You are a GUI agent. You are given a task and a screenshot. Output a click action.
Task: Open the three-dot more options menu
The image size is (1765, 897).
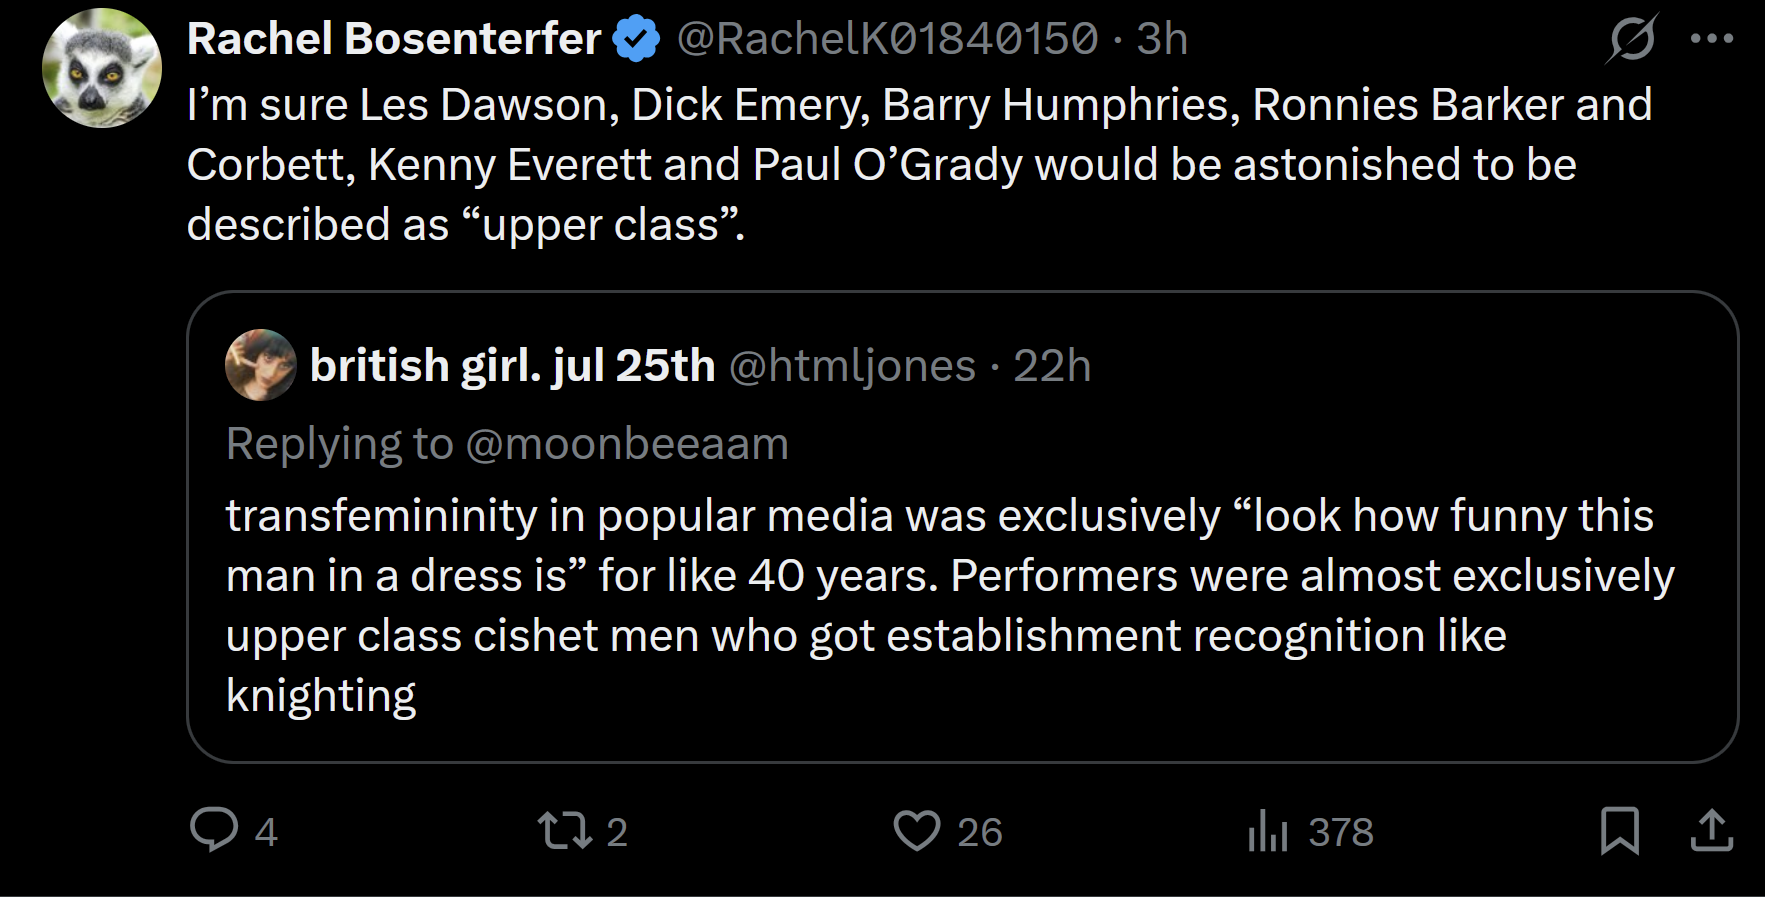1712,39
